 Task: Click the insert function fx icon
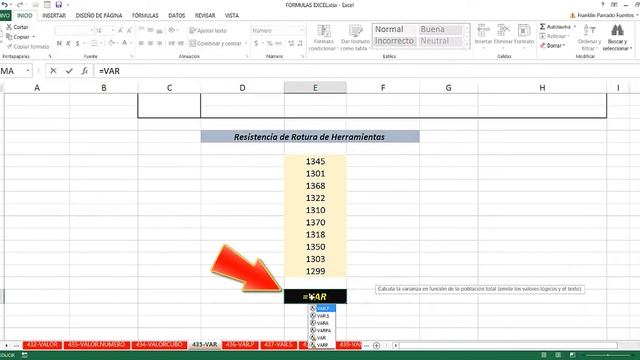84,71
